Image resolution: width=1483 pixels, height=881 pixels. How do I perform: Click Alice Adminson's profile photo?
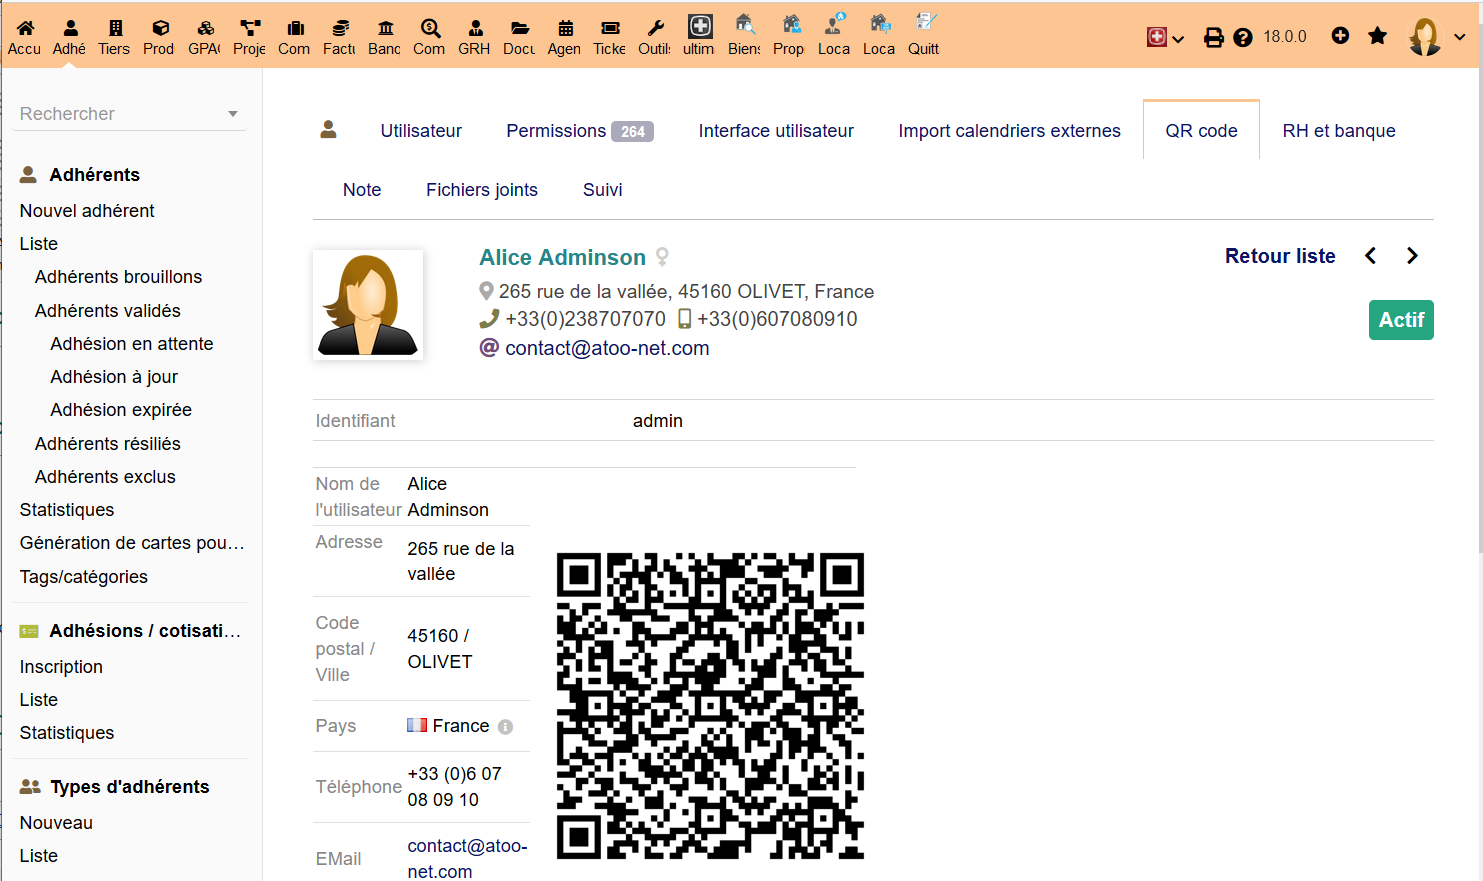click(x=368, y=305)
